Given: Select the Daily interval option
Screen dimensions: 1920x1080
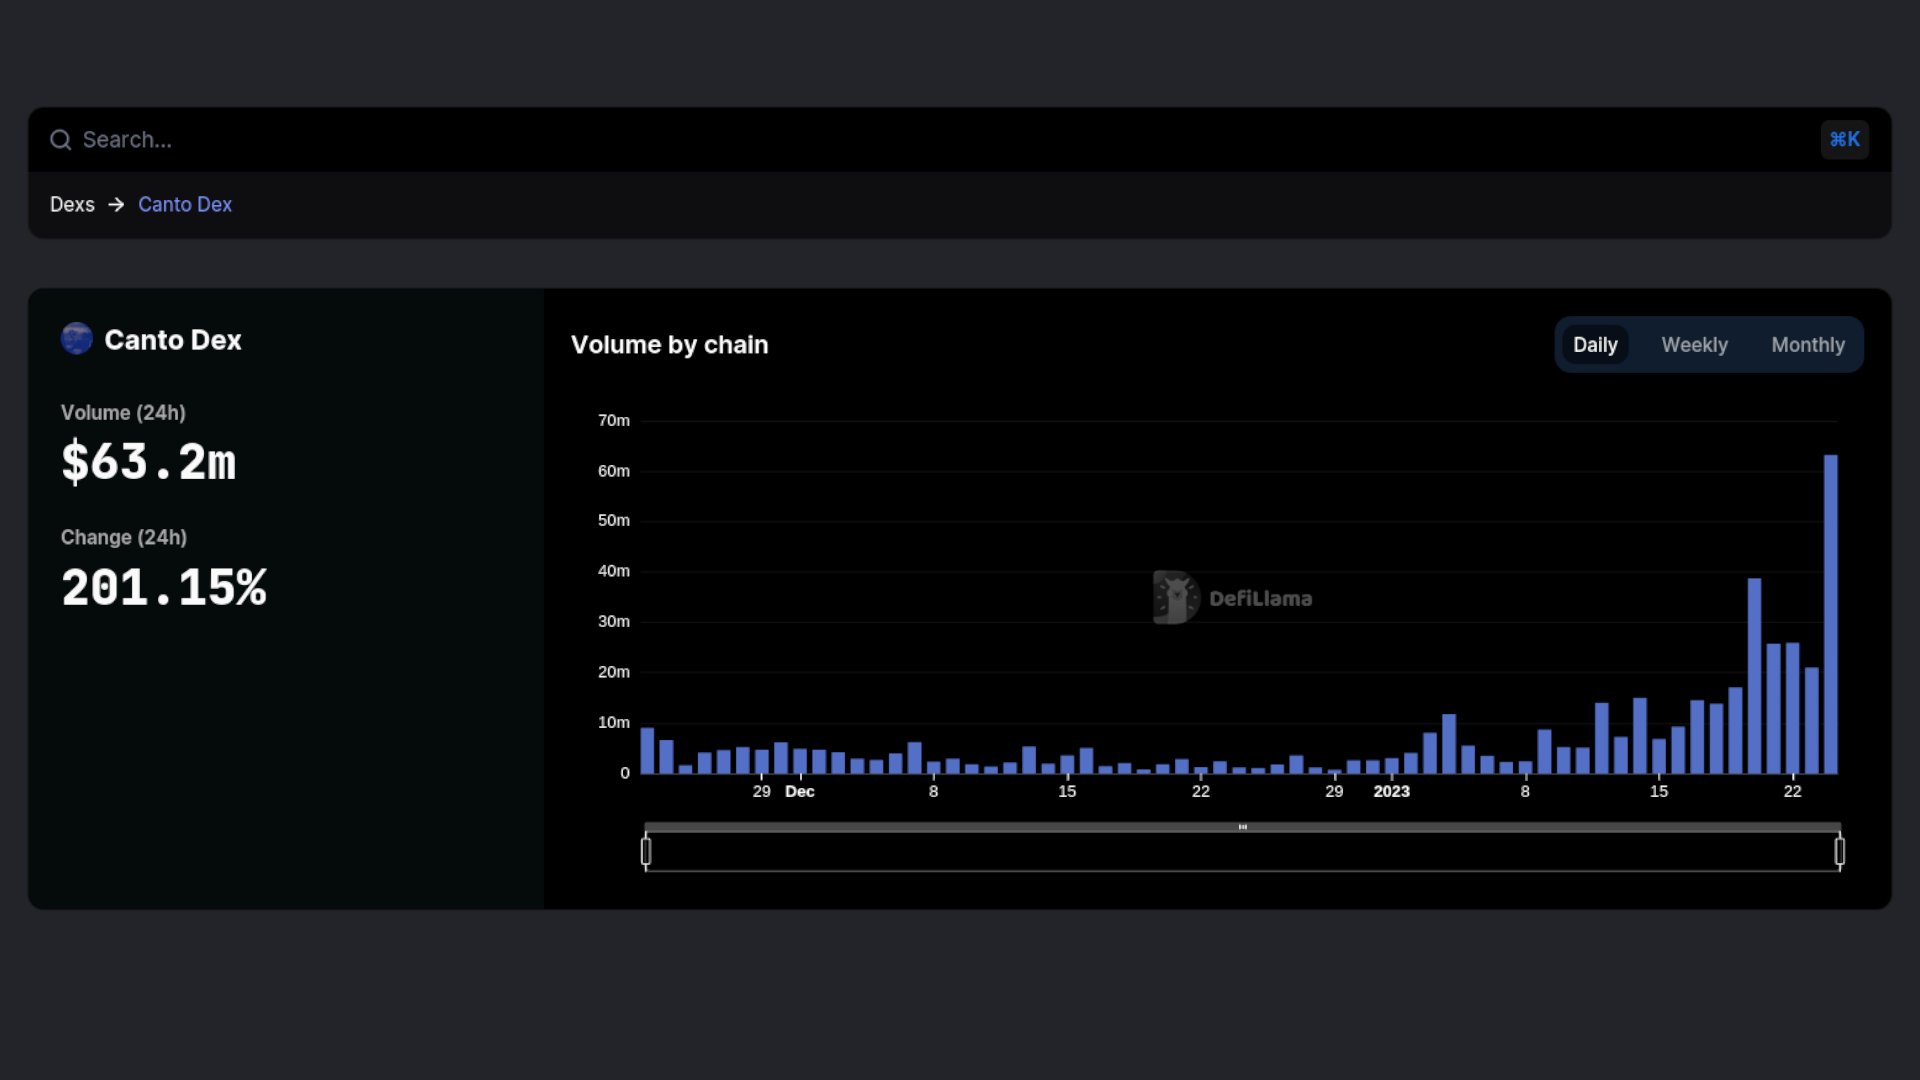Looking at the screenshot, I should [x=1594, y=345].
